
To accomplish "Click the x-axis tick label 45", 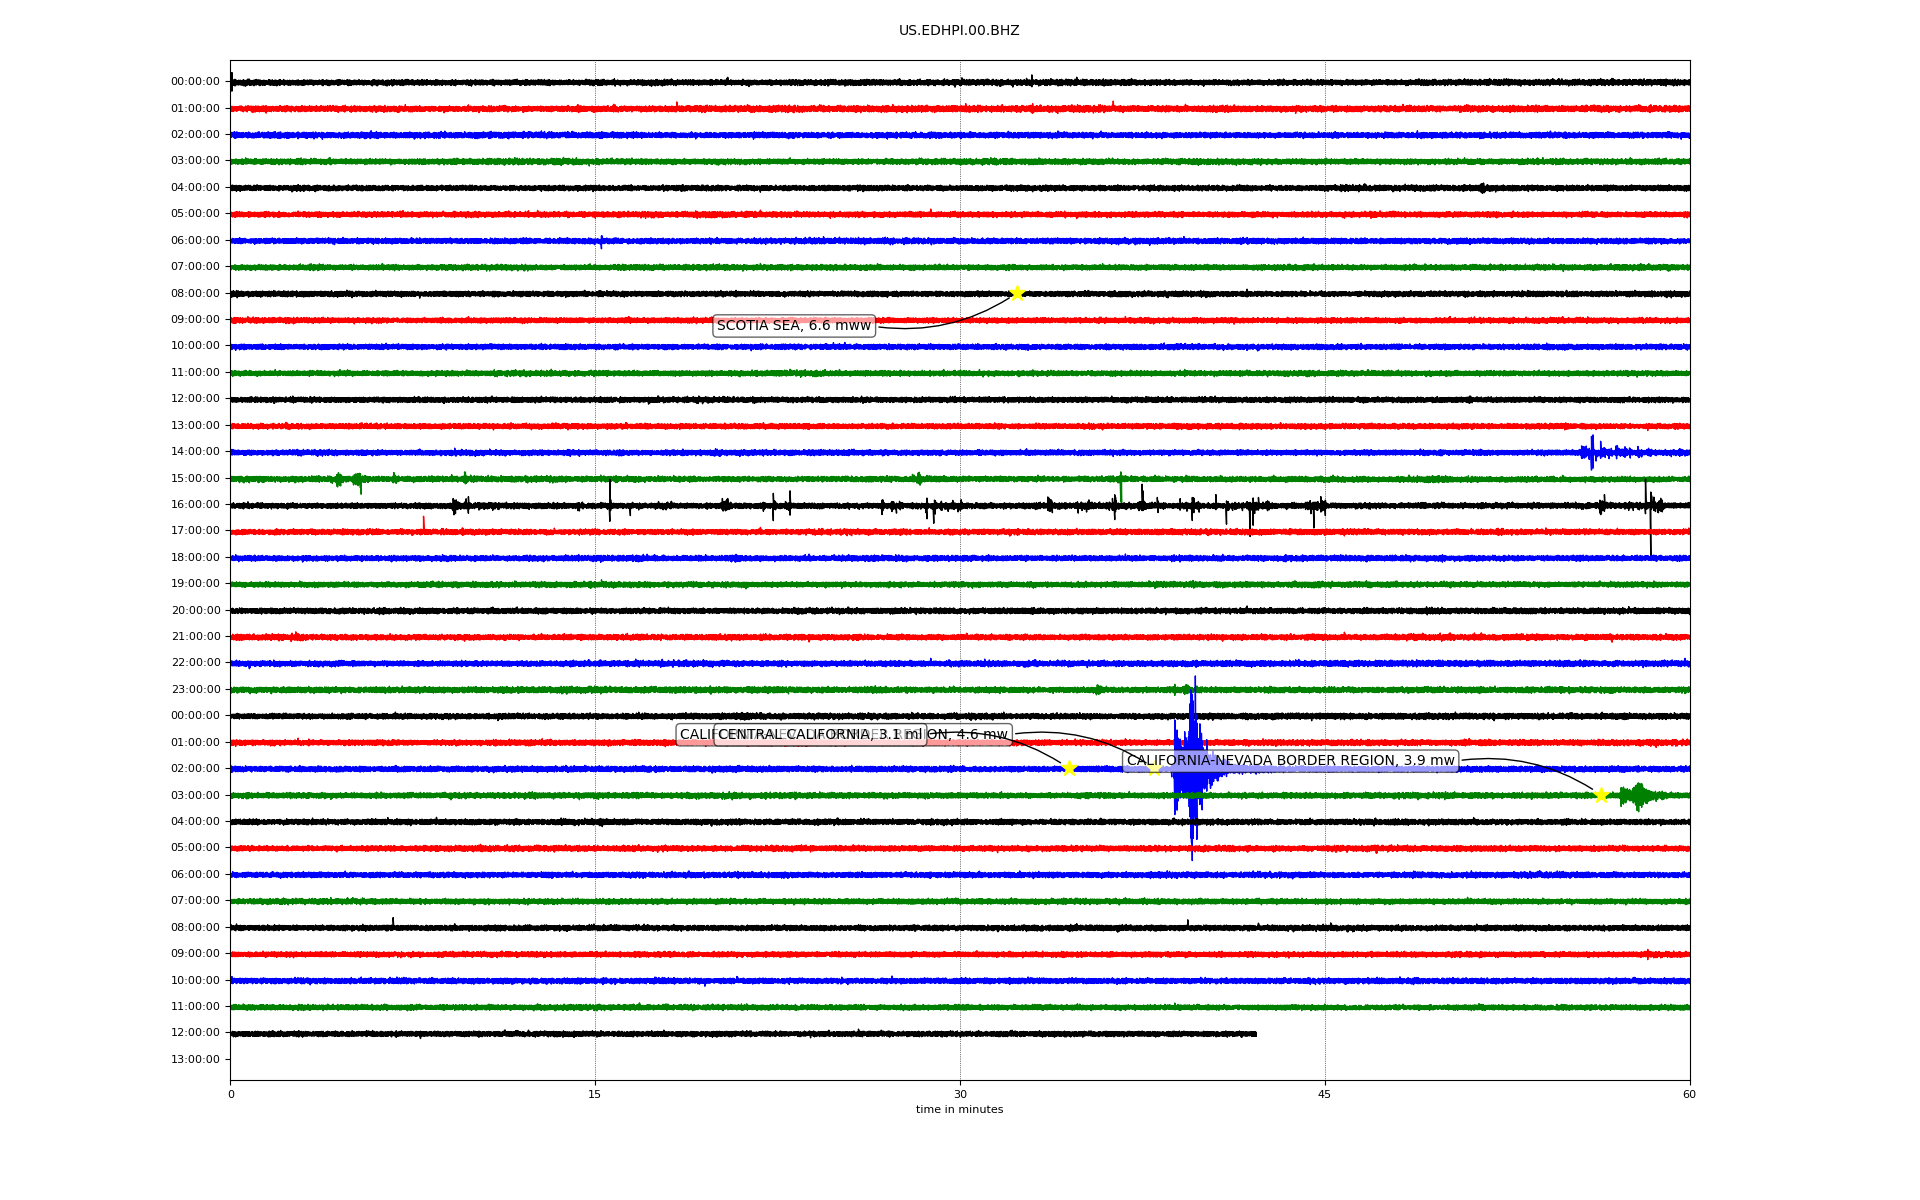I will [x=1325, y=1094].
